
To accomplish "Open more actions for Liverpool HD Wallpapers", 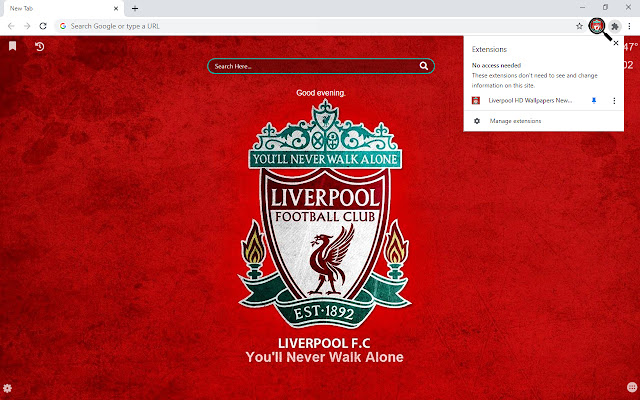I will point(614,100).
